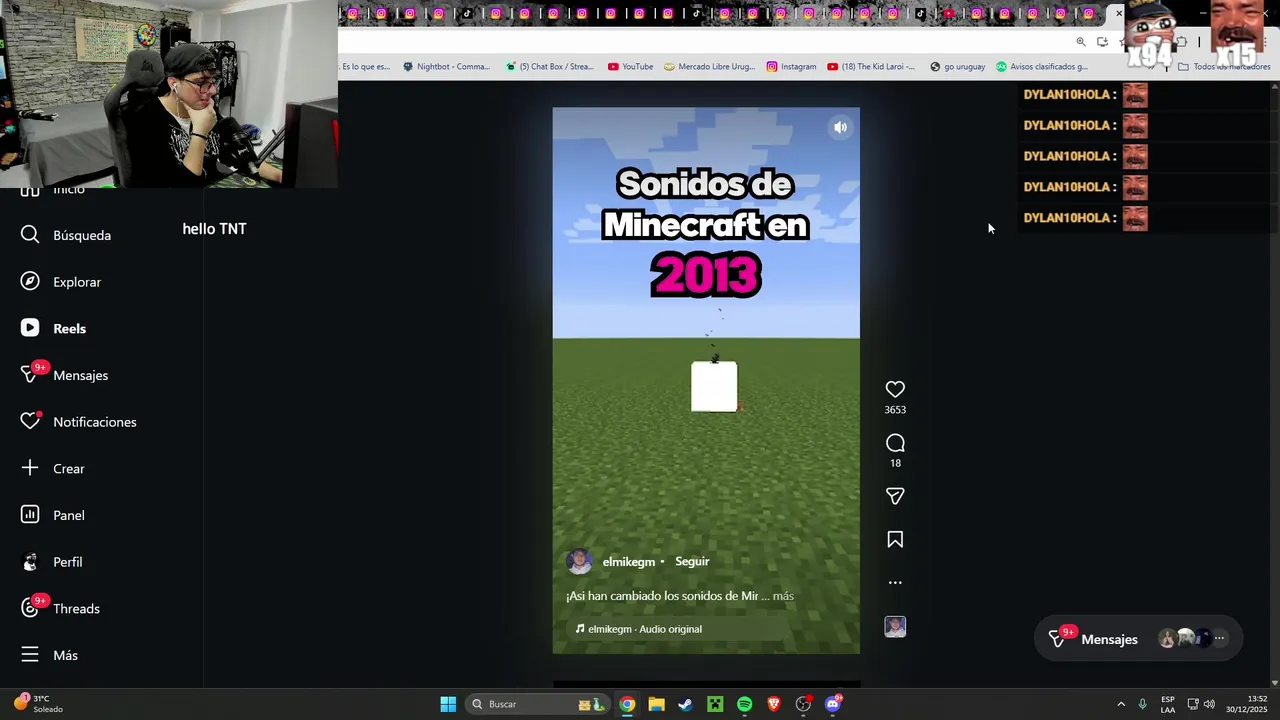Open volume control in system tray
Image resolution: width=1280 pixels, height=720 pixels.
point(1209,704)
